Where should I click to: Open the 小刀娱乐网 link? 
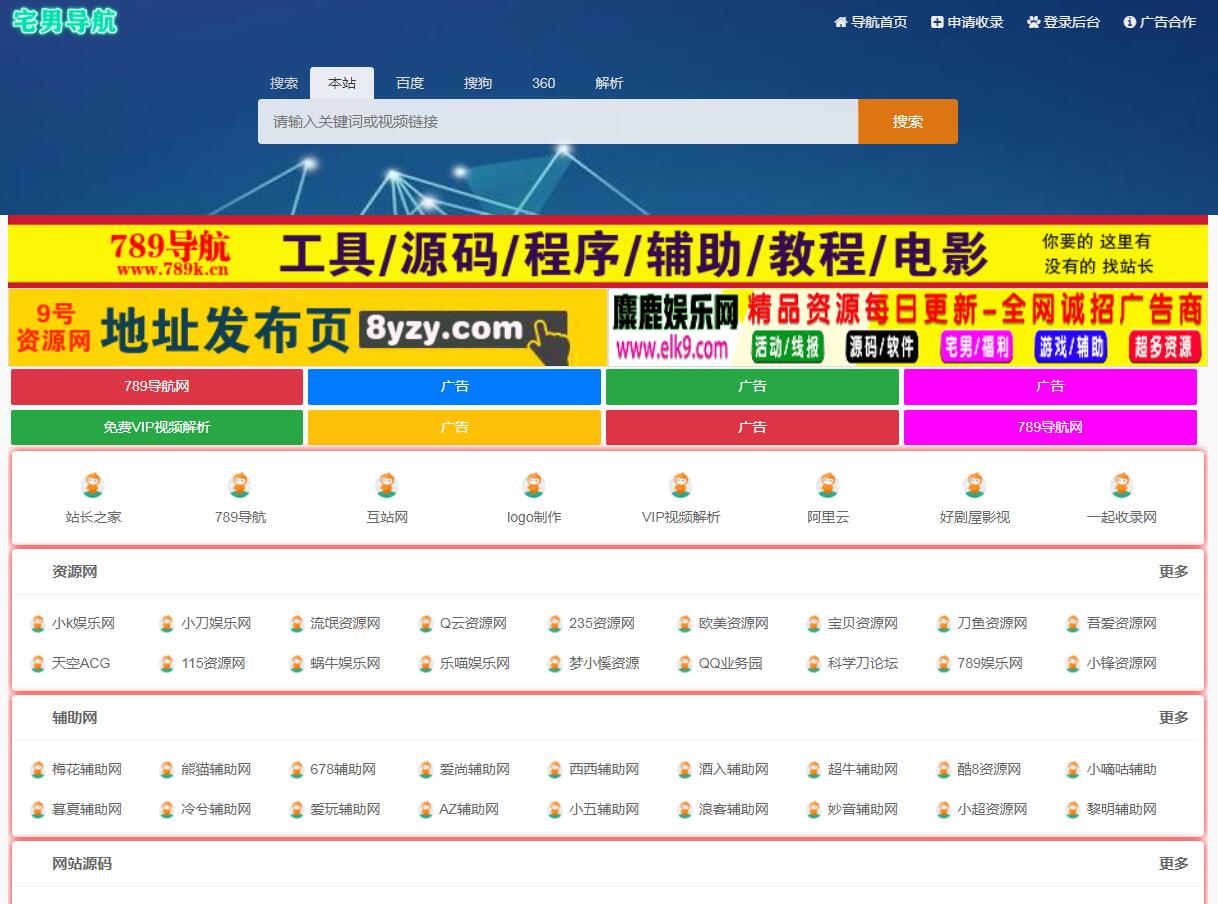click(215, 623)
